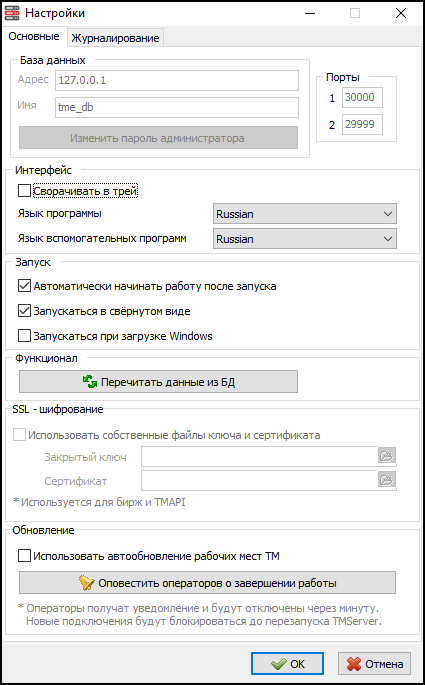Uncheck Автоматически начинать работу после запуска

(24, 286)
